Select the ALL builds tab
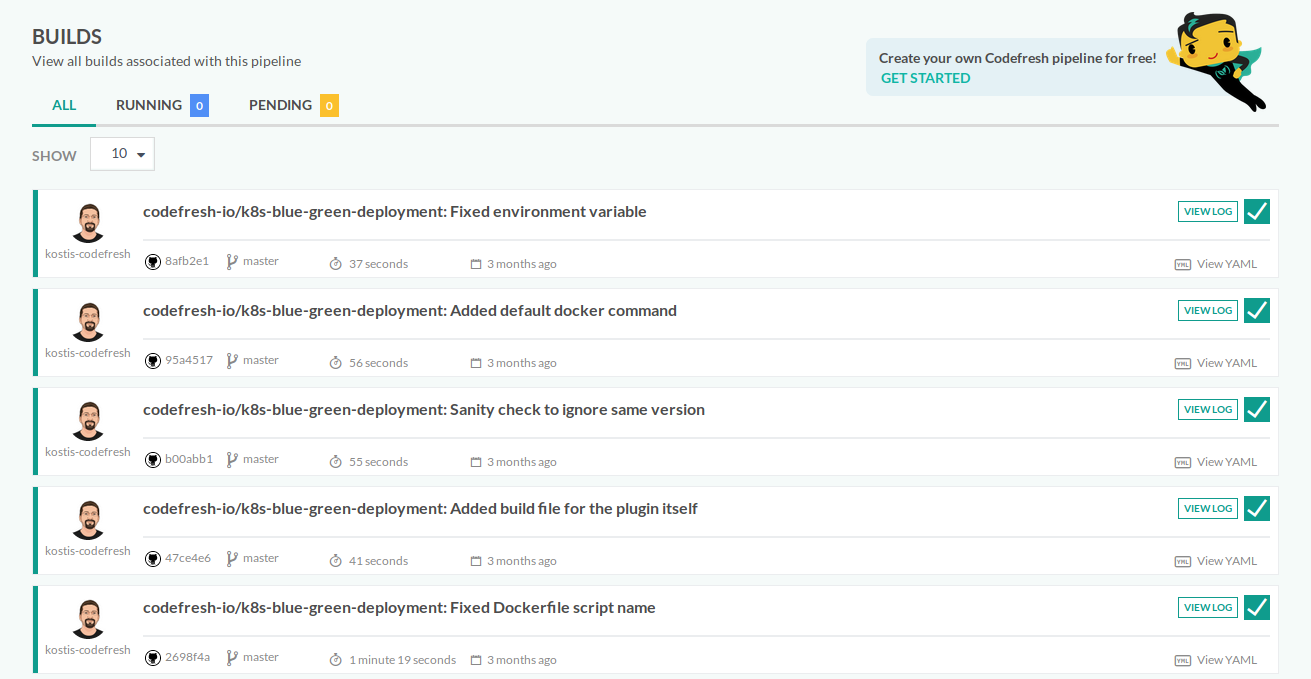Image resolution: width=1311 pixels, height=679 pixels. coord(64,105)
